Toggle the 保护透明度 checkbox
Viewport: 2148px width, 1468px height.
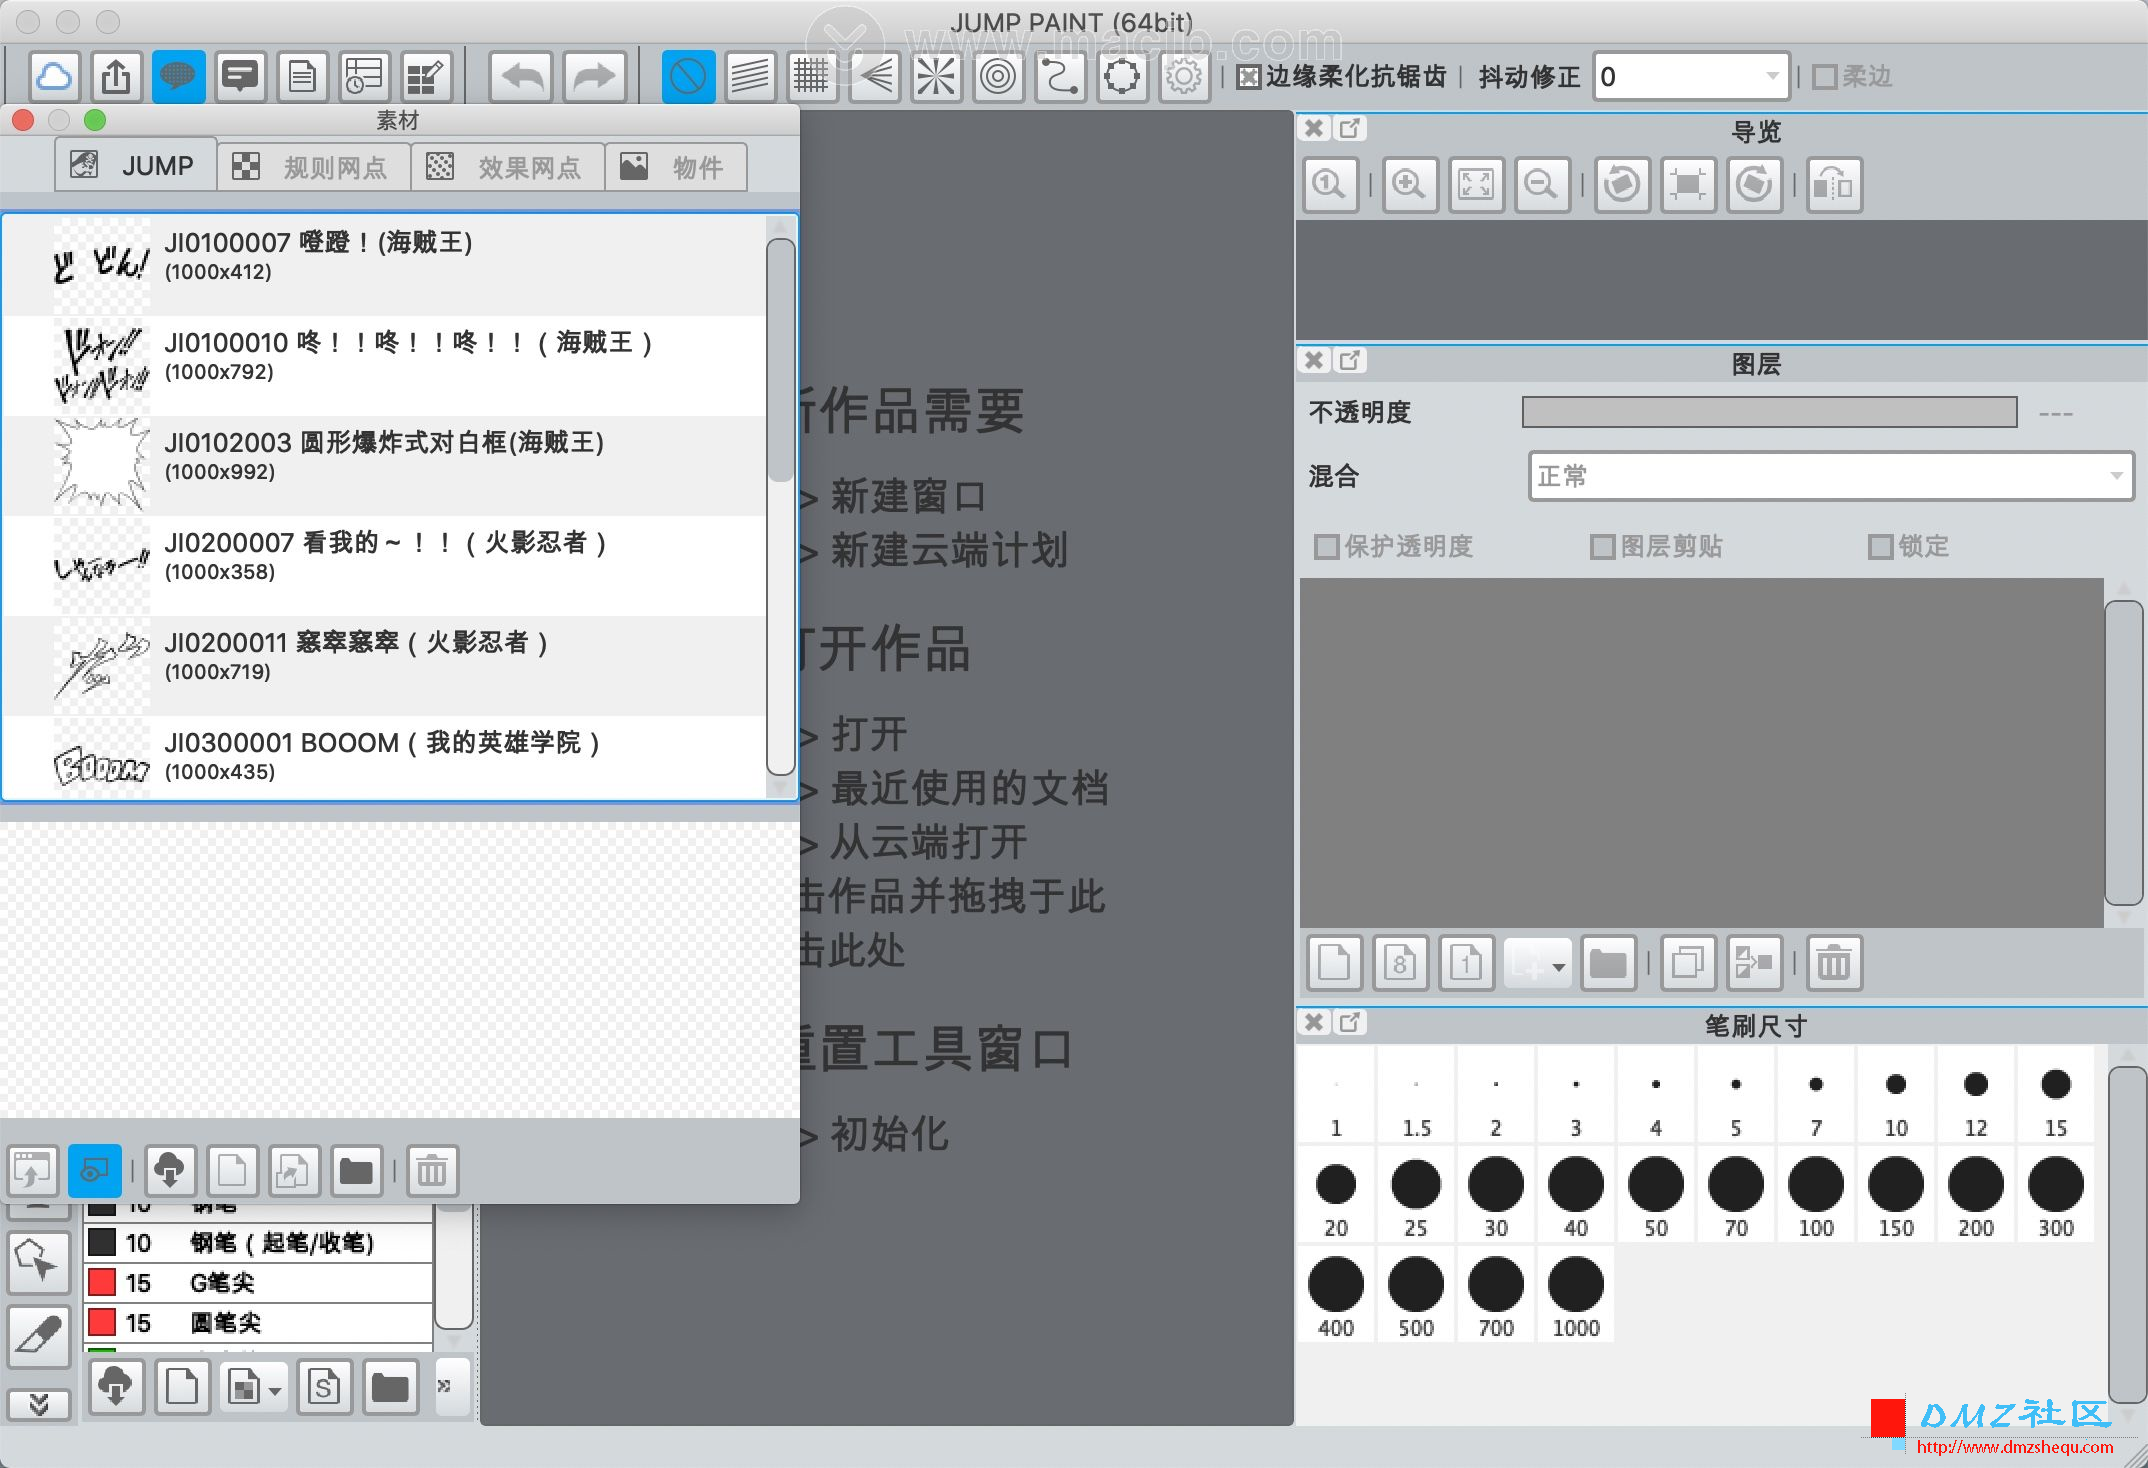coord(1326,547)
